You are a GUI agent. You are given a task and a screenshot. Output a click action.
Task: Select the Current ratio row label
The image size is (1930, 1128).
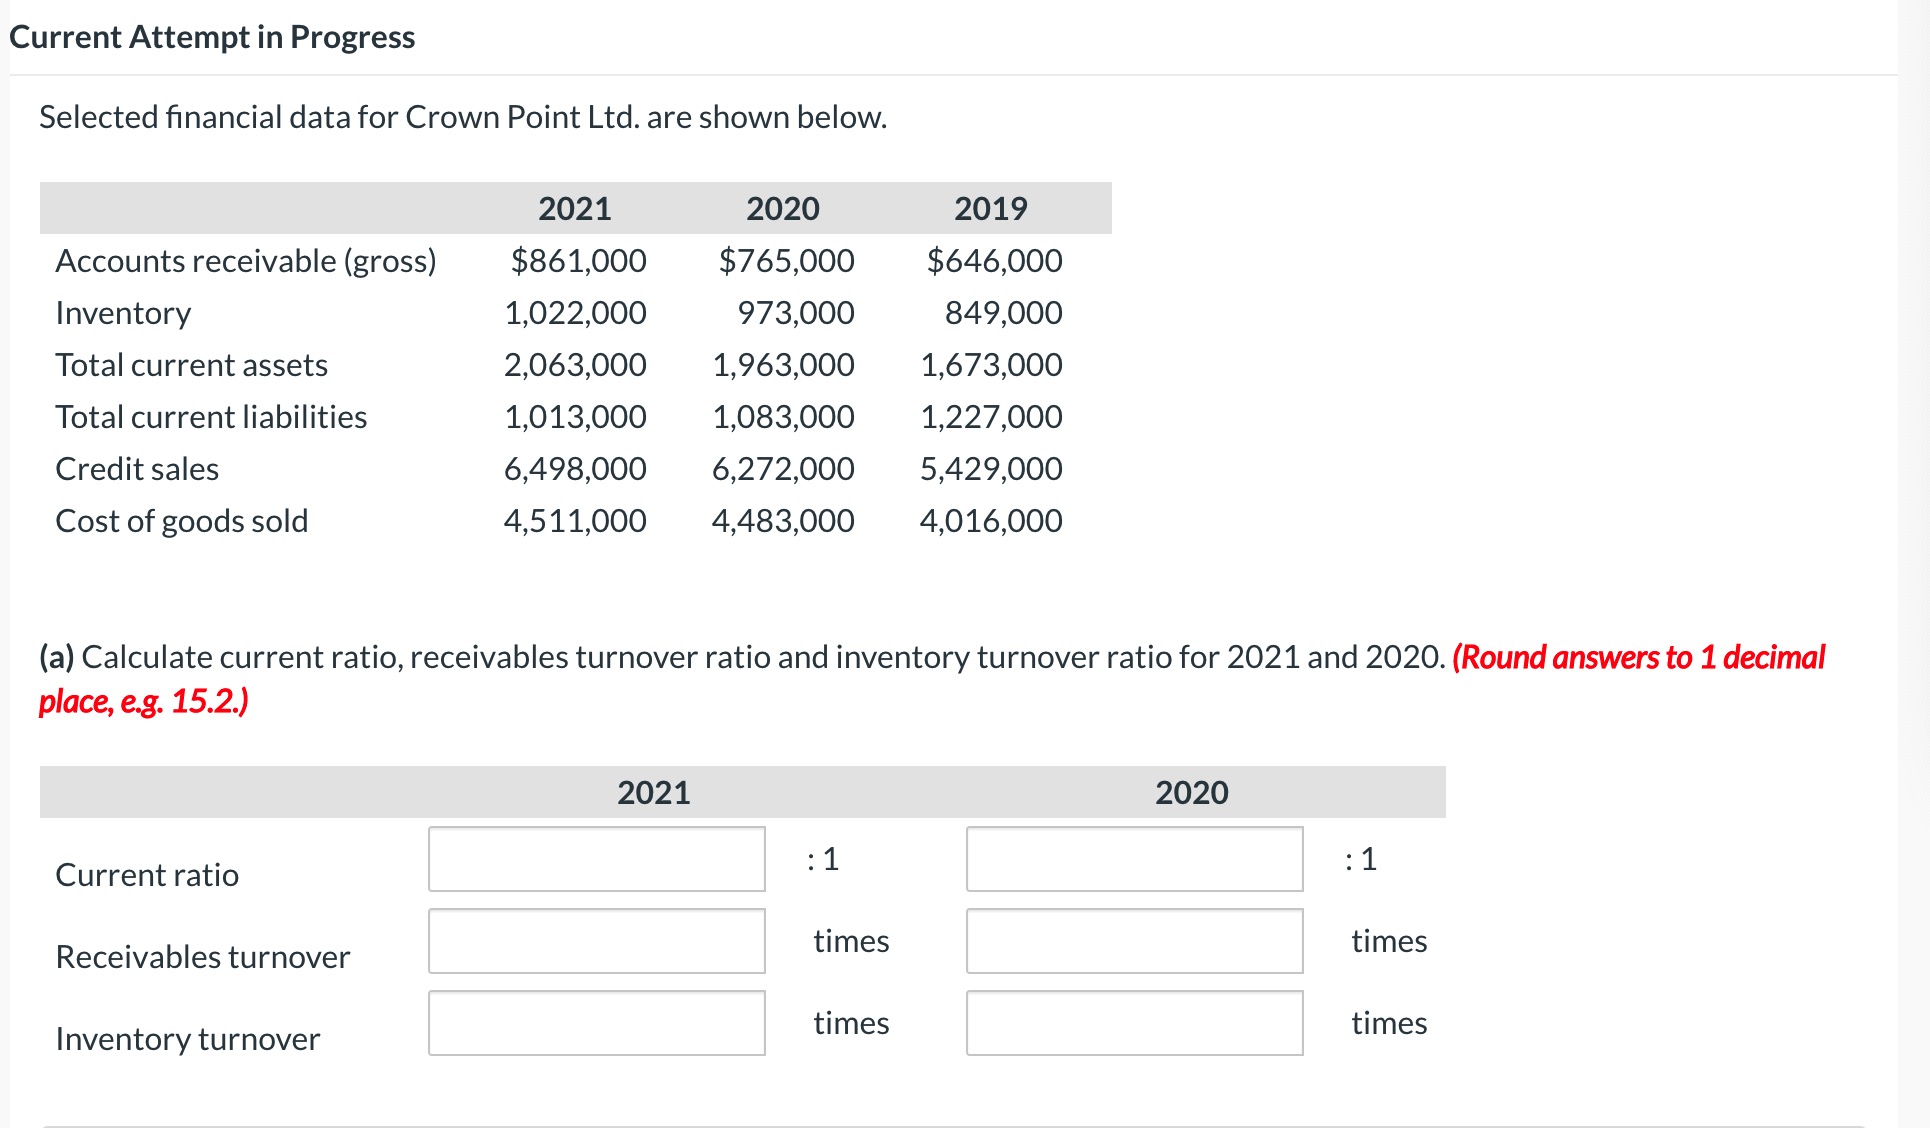147,874
